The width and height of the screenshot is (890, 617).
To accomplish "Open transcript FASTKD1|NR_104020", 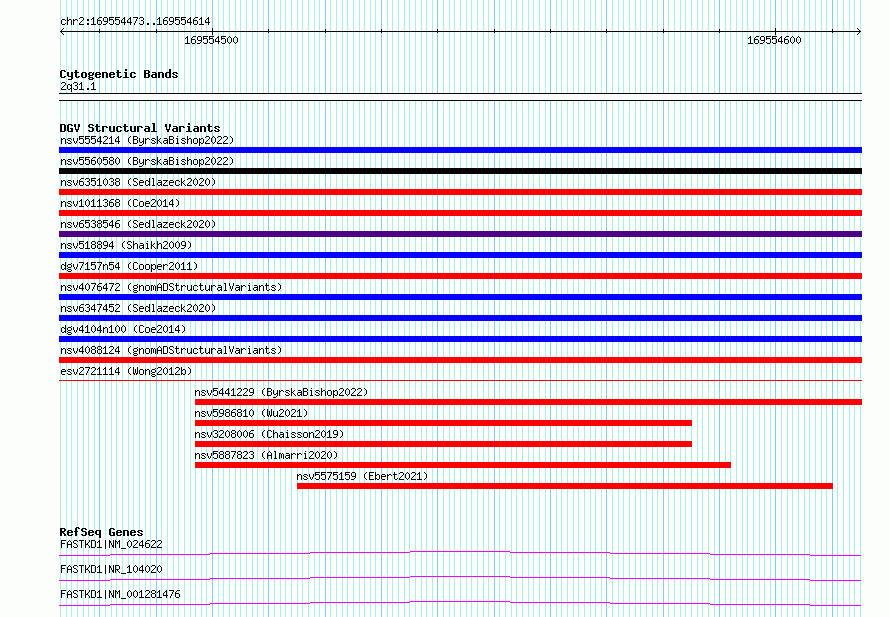I will click(111, 569).
